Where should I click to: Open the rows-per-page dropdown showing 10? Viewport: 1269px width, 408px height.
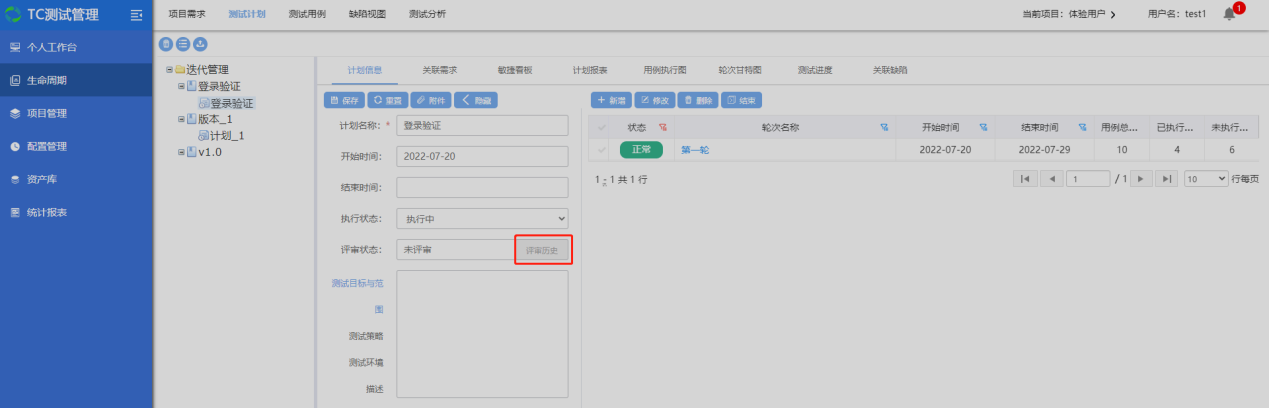pos(1206,178)
